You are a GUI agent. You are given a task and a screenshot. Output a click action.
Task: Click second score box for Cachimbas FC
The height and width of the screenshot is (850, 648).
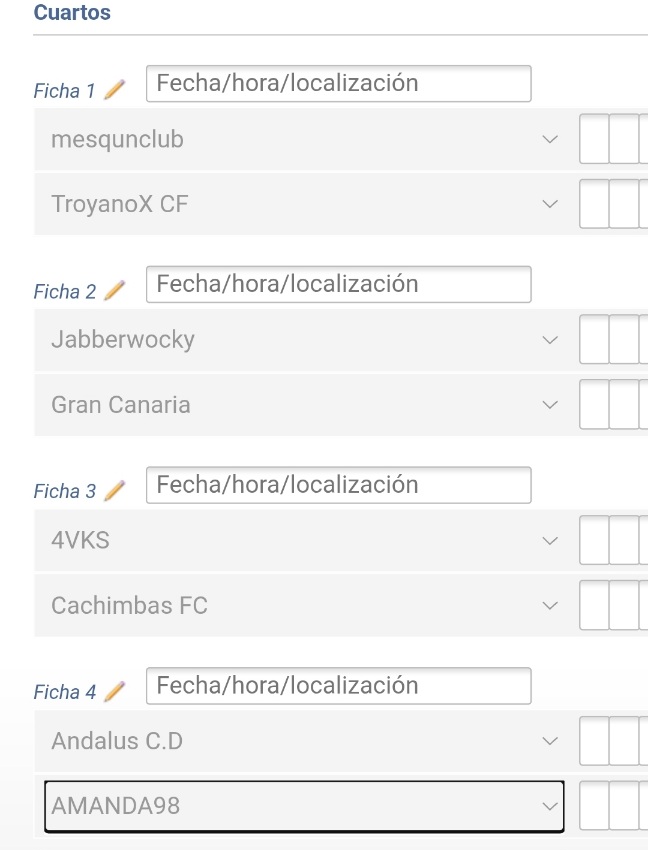624,605
